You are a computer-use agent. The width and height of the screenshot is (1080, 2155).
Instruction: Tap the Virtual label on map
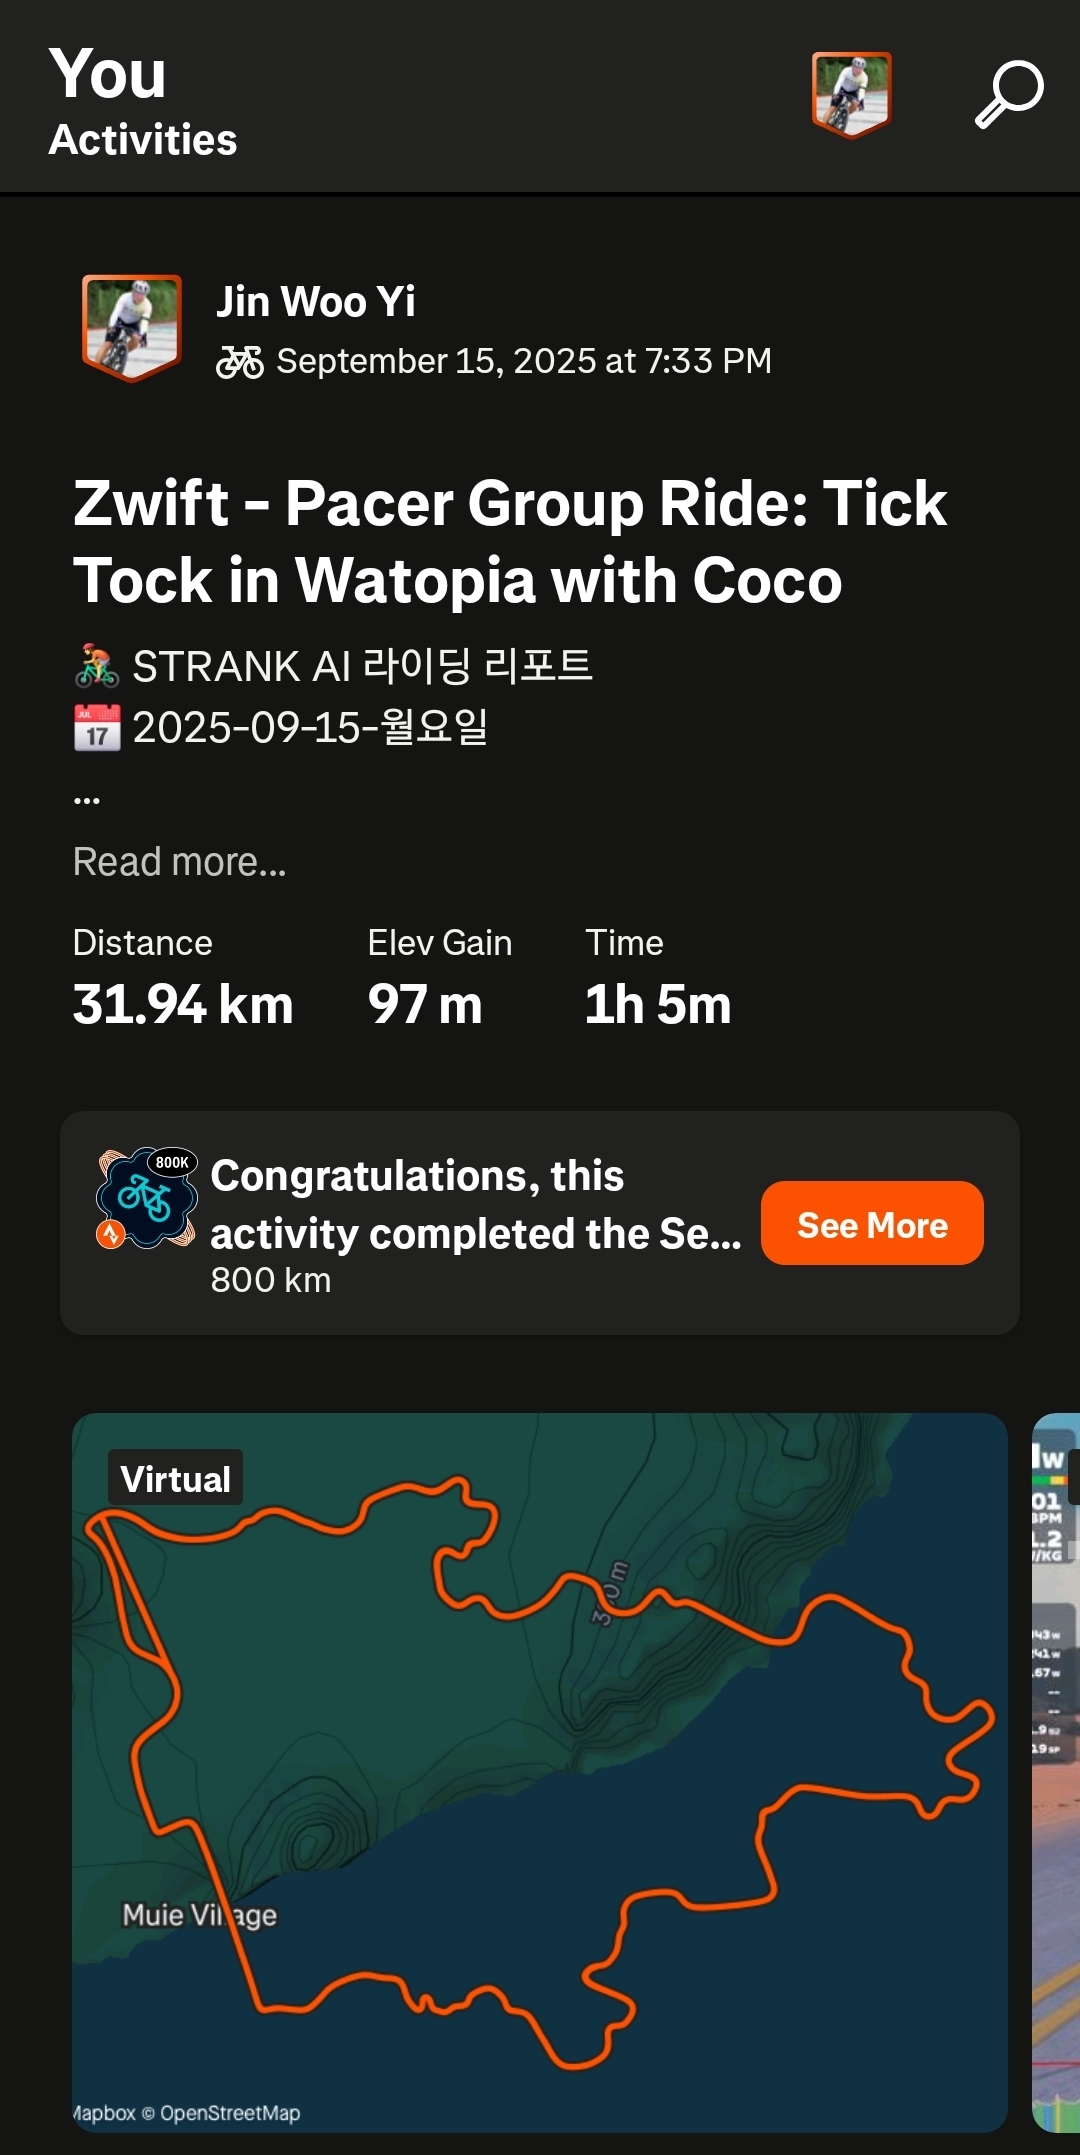[x=176, y=1478]
